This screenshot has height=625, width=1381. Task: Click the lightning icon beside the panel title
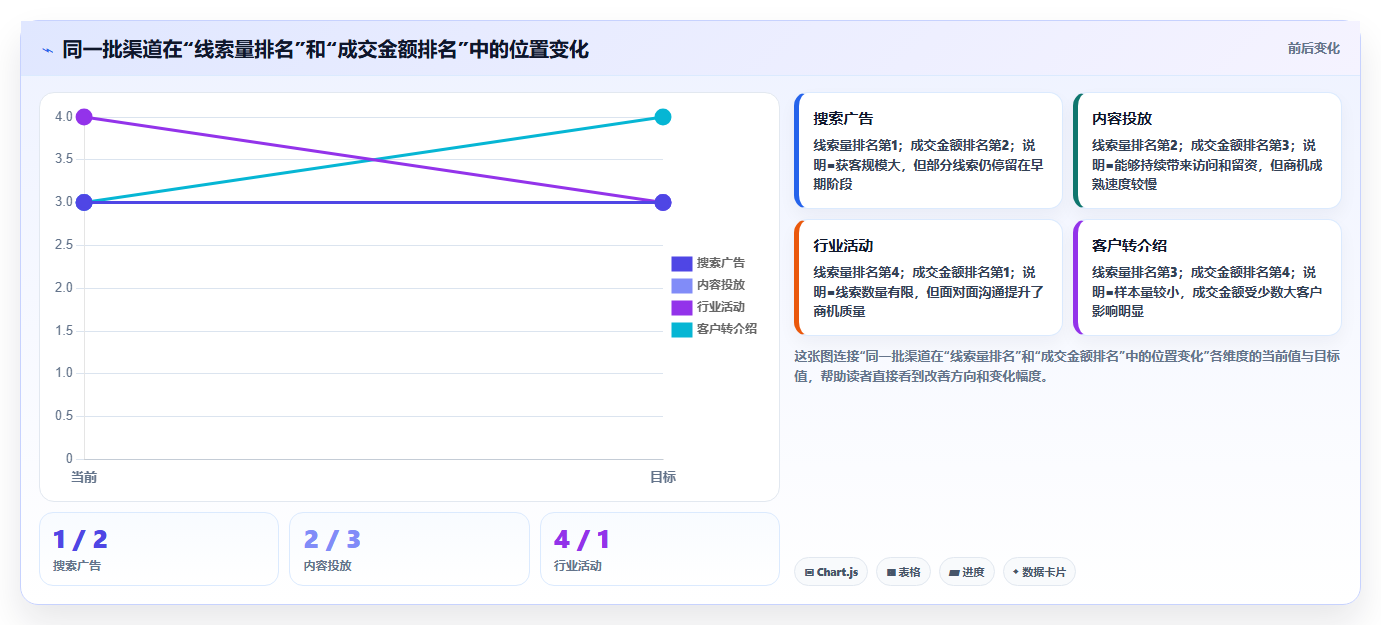[47, 50]
